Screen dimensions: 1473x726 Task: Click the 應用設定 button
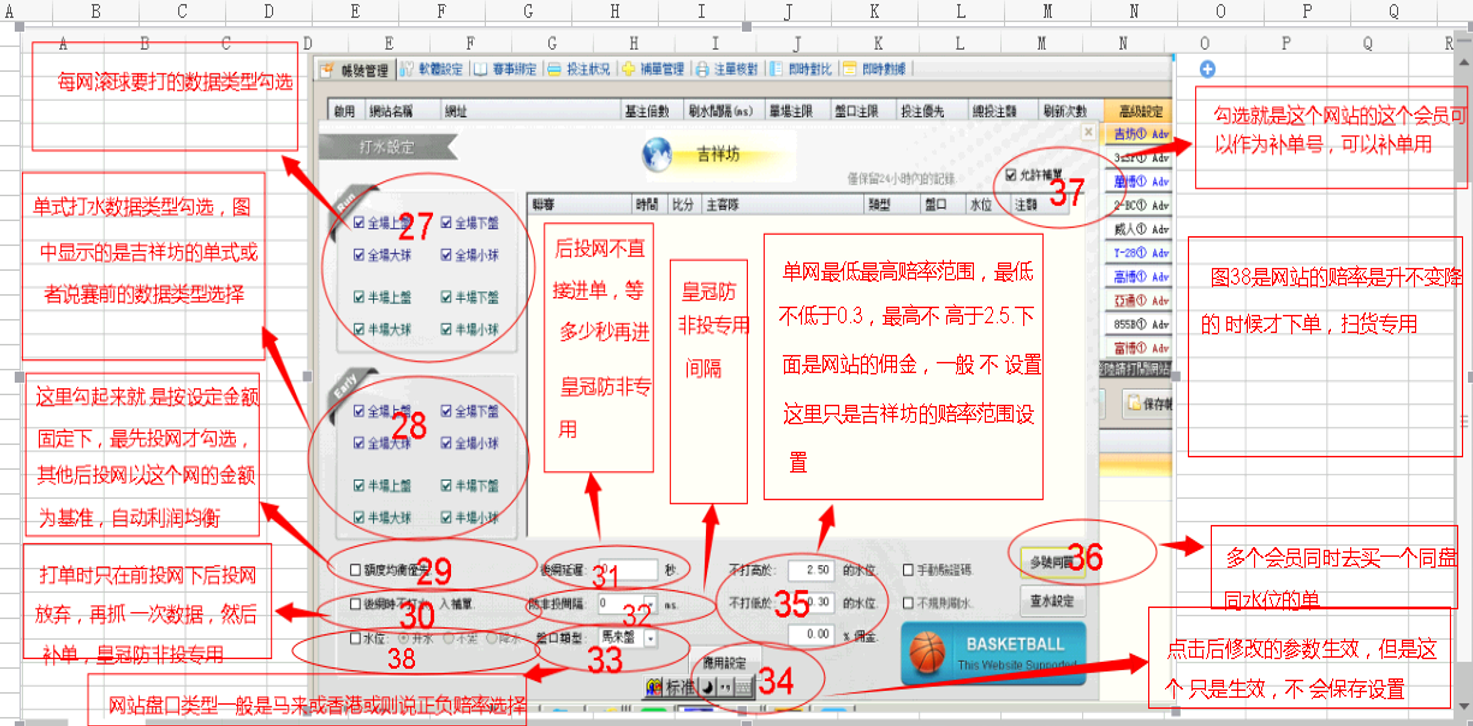(x=725, y=661)
